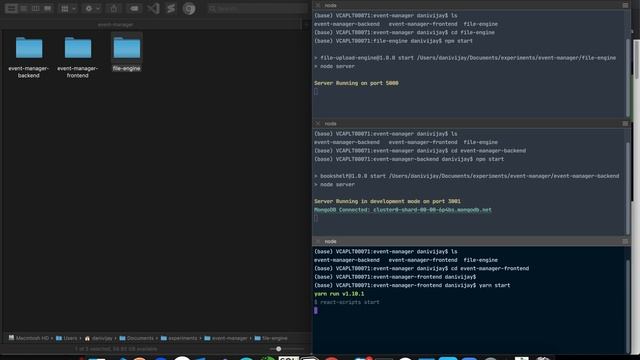
Task: Click 'yarn run v1.10.1' line
Action: (339, 294)
